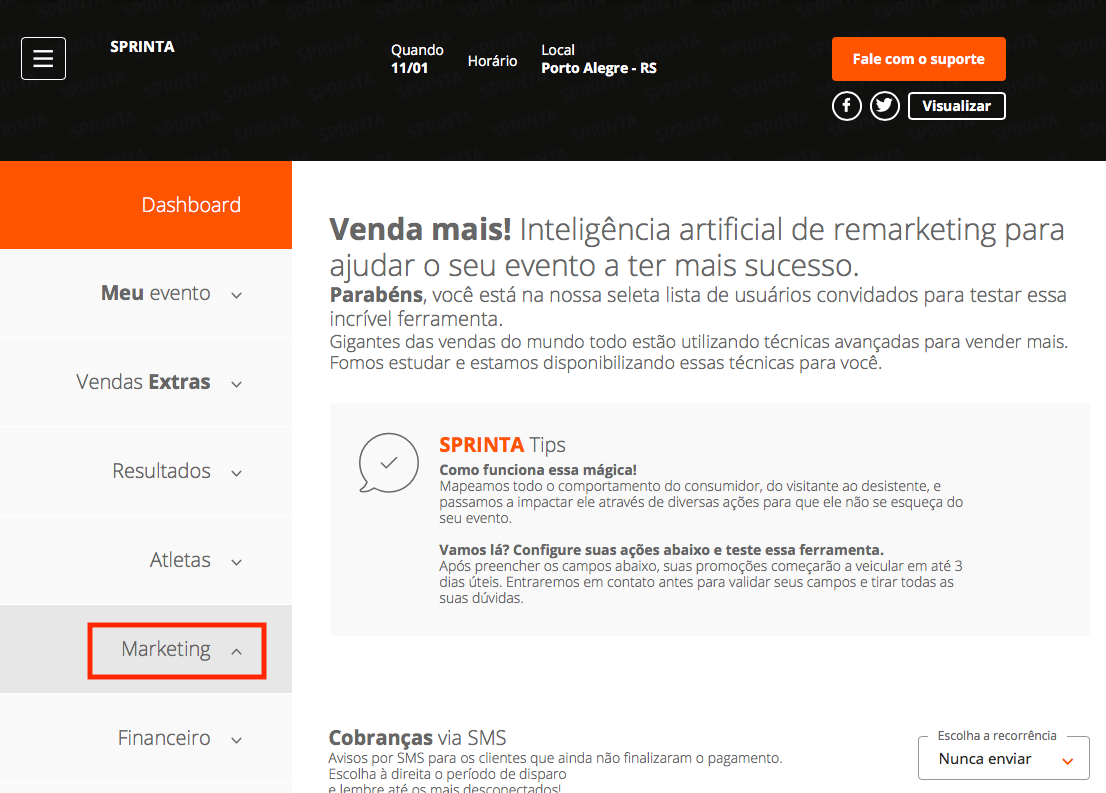The image size is (1106, 793).
Task: Open the hamburger menu icon
Action: 43,59
